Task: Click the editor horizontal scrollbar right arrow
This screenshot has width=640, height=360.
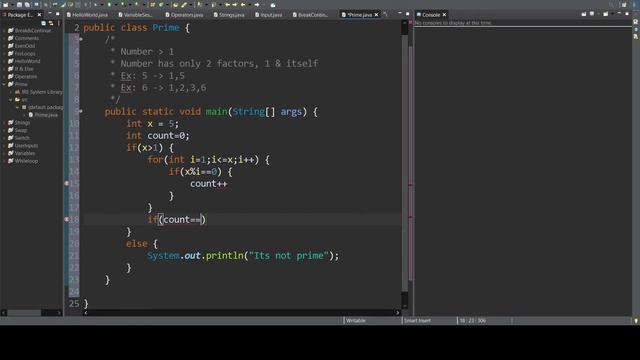Action: pyautogui.click(x=398, y=313)
